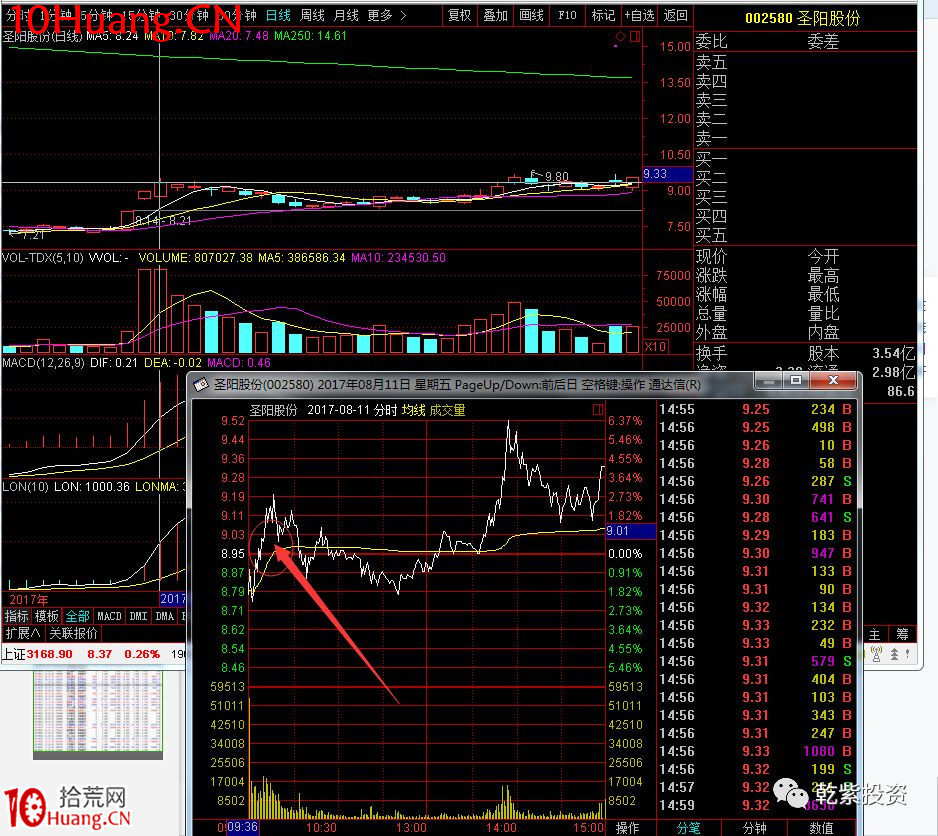Close the 圣阳股份 intraday popup
This screenshot has height=836, width=938.
pyautogui.click(x=833, y=381)
